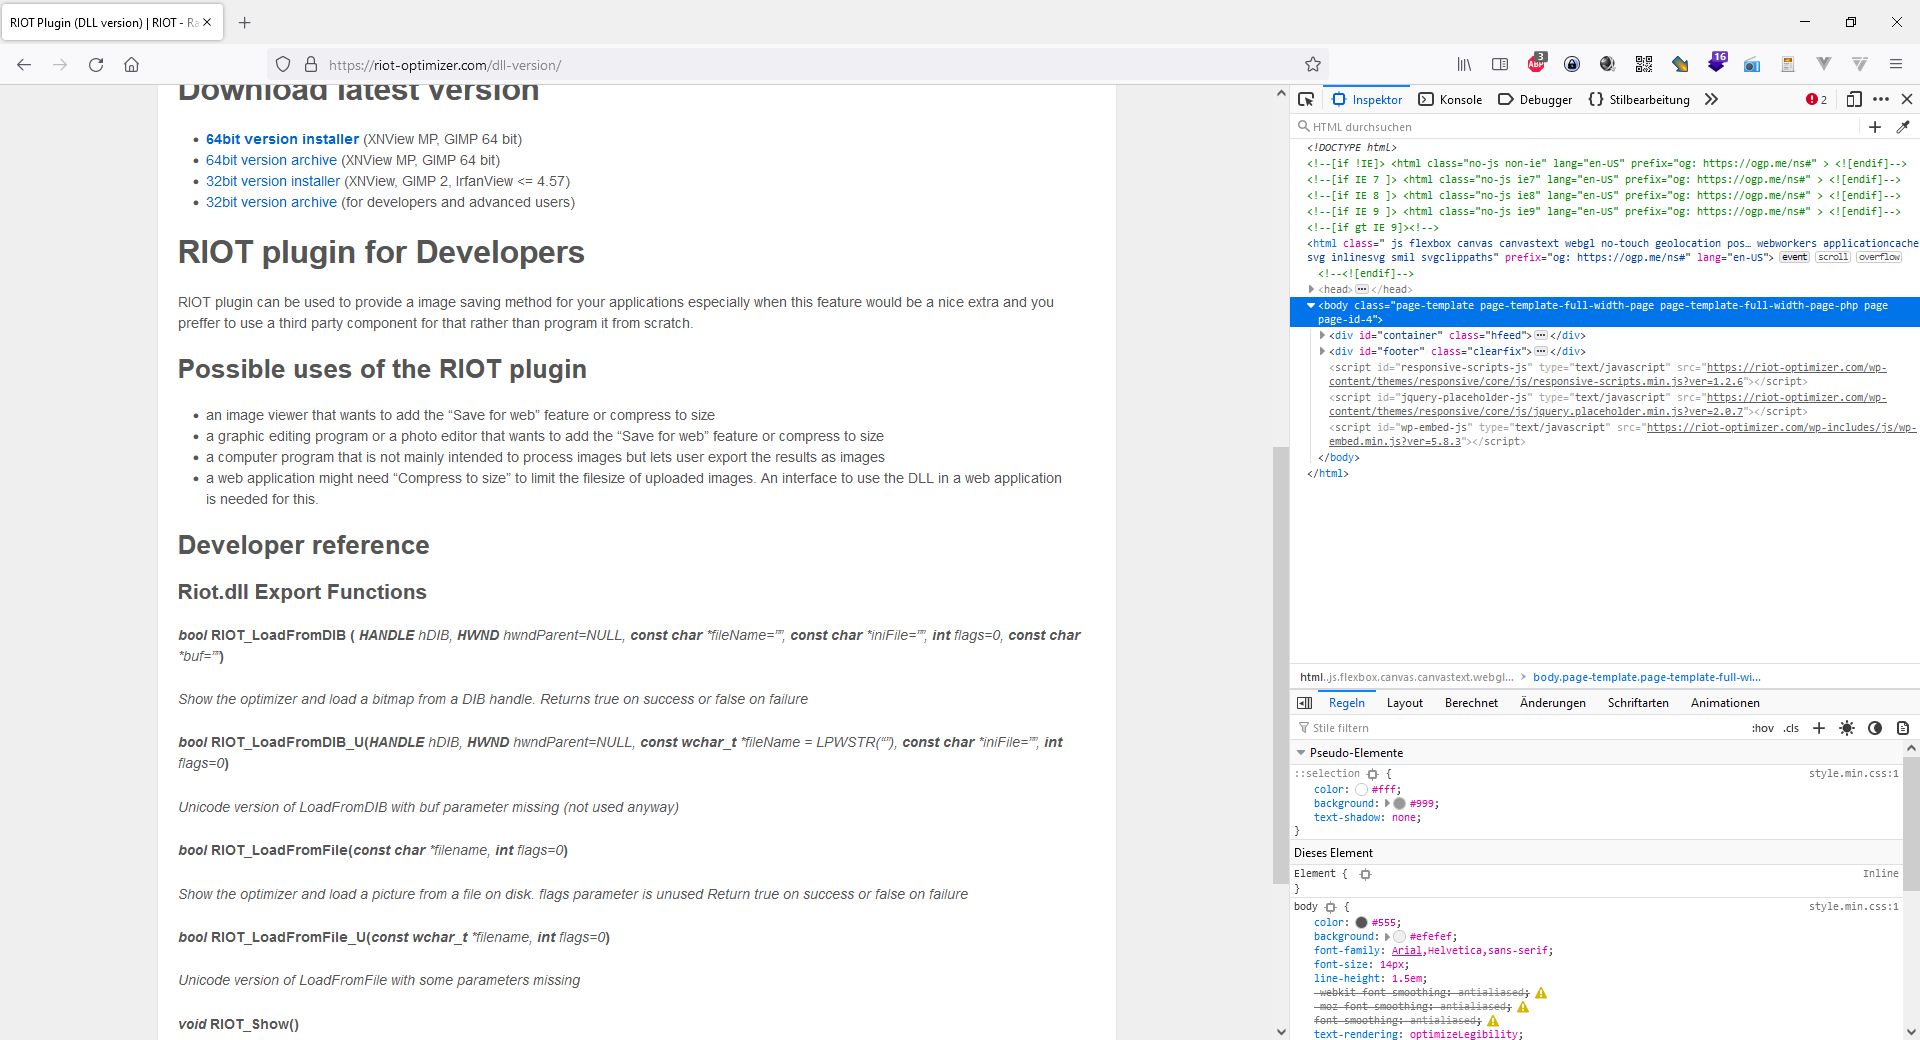The height and width of the screenshot is (1040, 1920).
Task: Download the 64bit version installer
Action: pyautogui.click(x=282, y=139)
